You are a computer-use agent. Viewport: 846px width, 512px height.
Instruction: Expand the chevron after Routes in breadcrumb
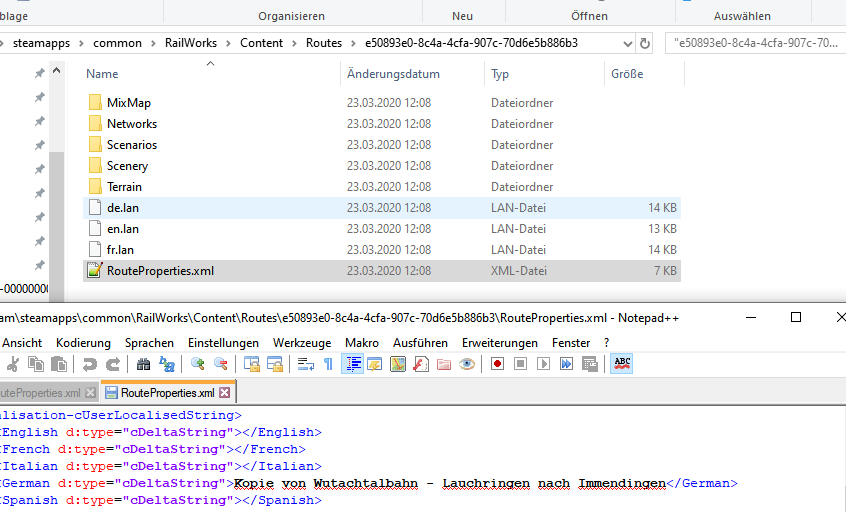352,43
